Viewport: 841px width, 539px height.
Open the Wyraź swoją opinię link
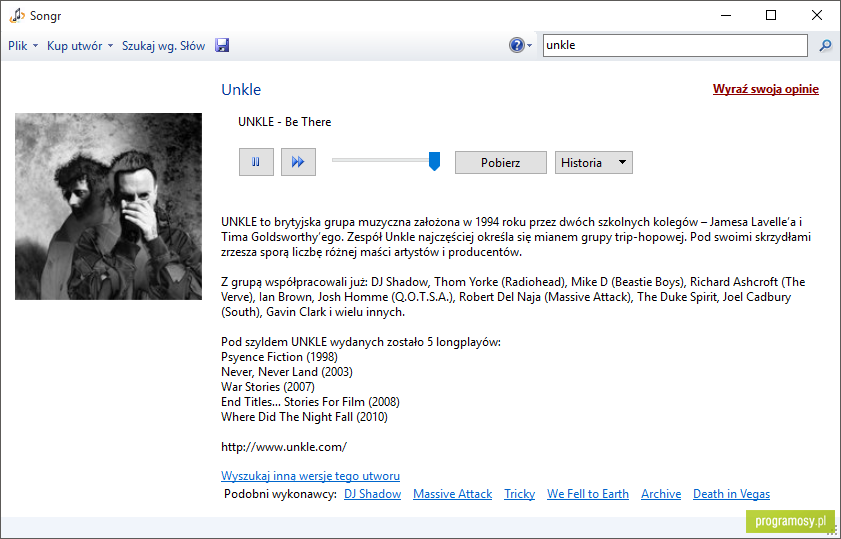point(765,89)
